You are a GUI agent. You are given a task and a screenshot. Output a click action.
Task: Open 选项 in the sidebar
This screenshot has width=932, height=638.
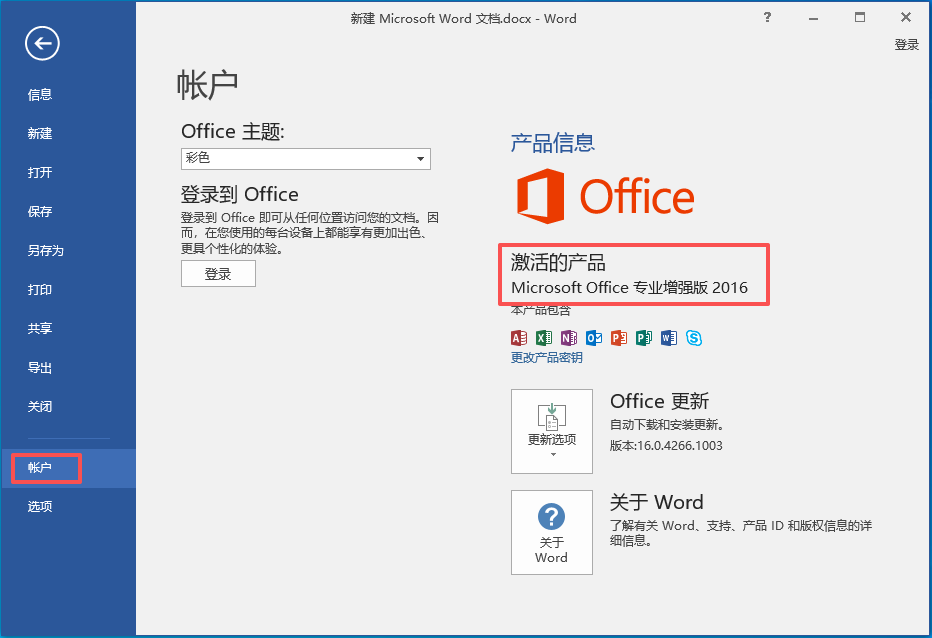click(x=40, y=507)
